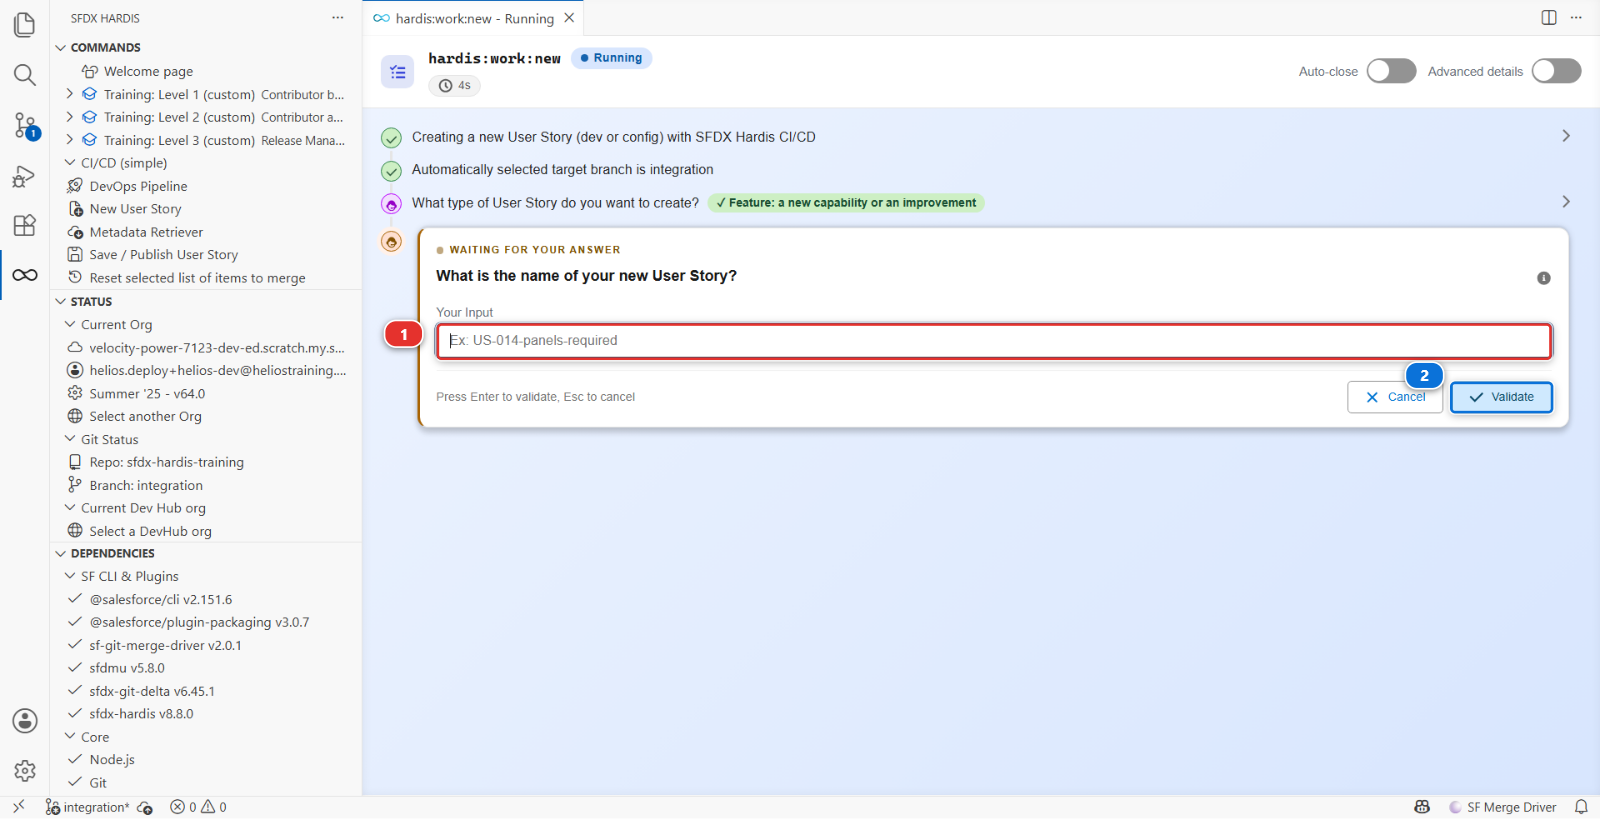This screenshot has height=819, width=1600.
Task: Open the Run and Debug view
Action: [25, 176]
